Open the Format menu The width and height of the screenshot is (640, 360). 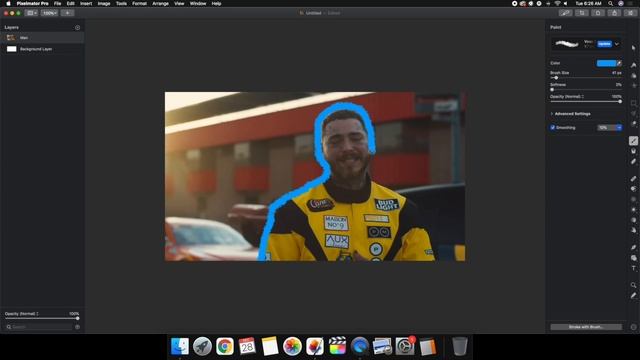pyautogui.click(x=139, y=3)
